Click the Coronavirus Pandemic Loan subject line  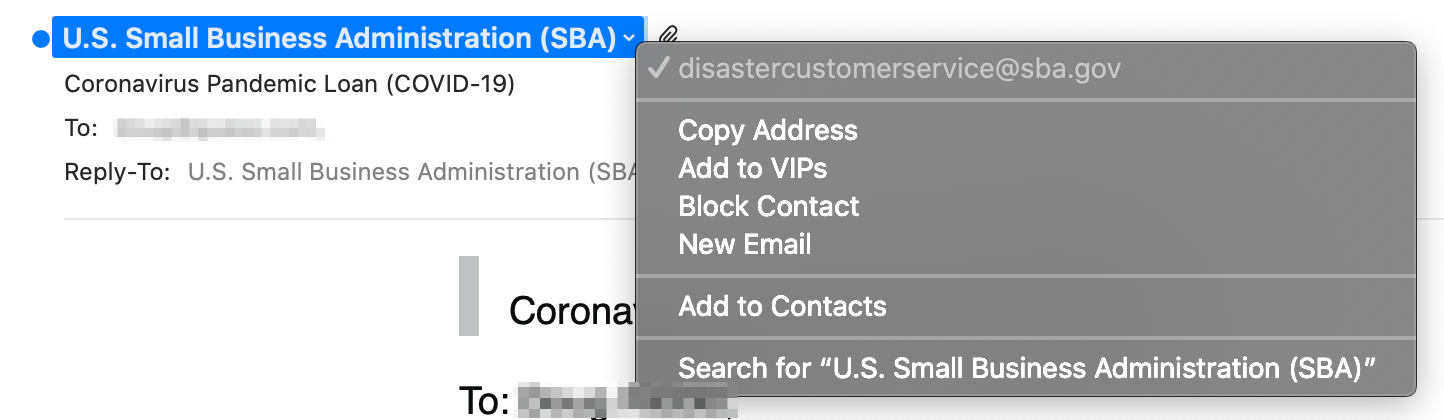[289, 84]
